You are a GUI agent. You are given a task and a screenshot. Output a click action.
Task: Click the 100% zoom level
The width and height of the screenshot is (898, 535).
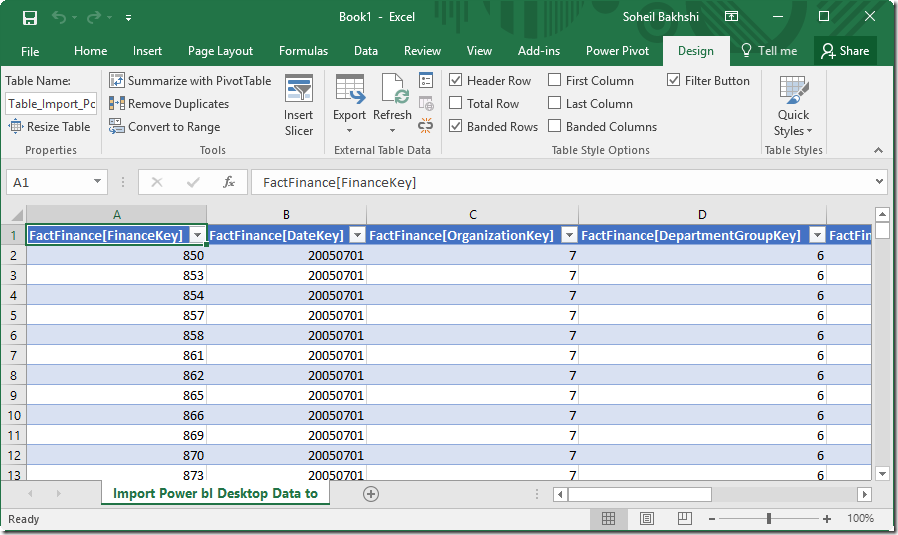[x=860, y=518]
